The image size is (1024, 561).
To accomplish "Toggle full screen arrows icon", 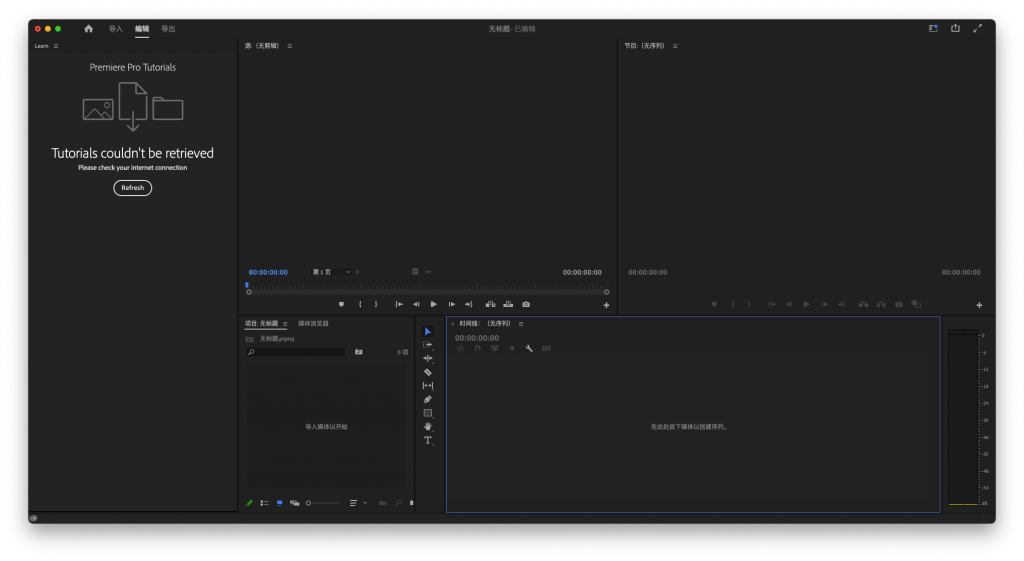I will tap(978, 28).
